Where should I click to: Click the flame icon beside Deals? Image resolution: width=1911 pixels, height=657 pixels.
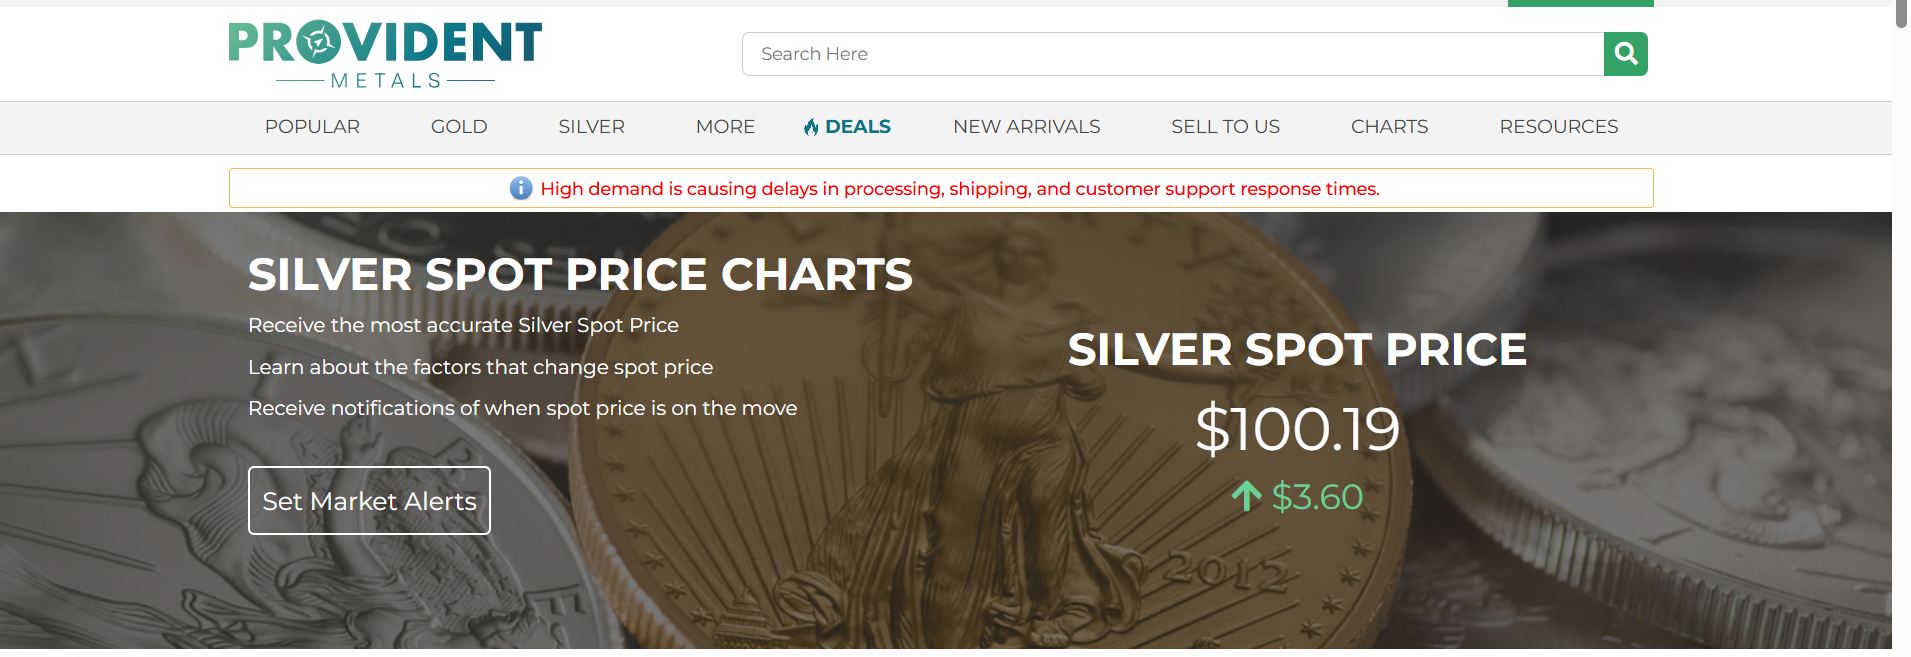pos(811,127)
